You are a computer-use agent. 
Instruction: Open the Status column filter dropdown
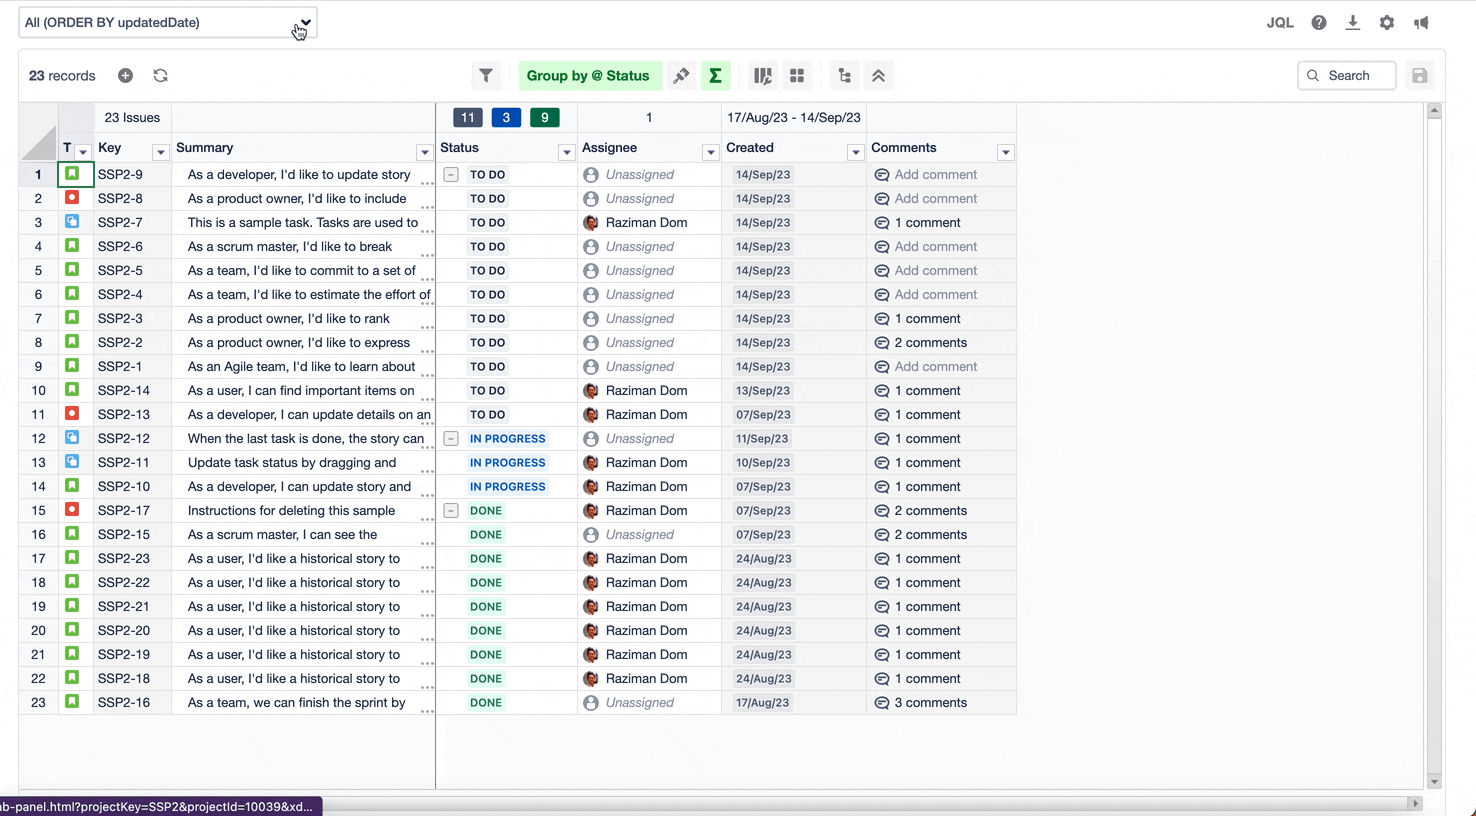click(x=566, y=152)
